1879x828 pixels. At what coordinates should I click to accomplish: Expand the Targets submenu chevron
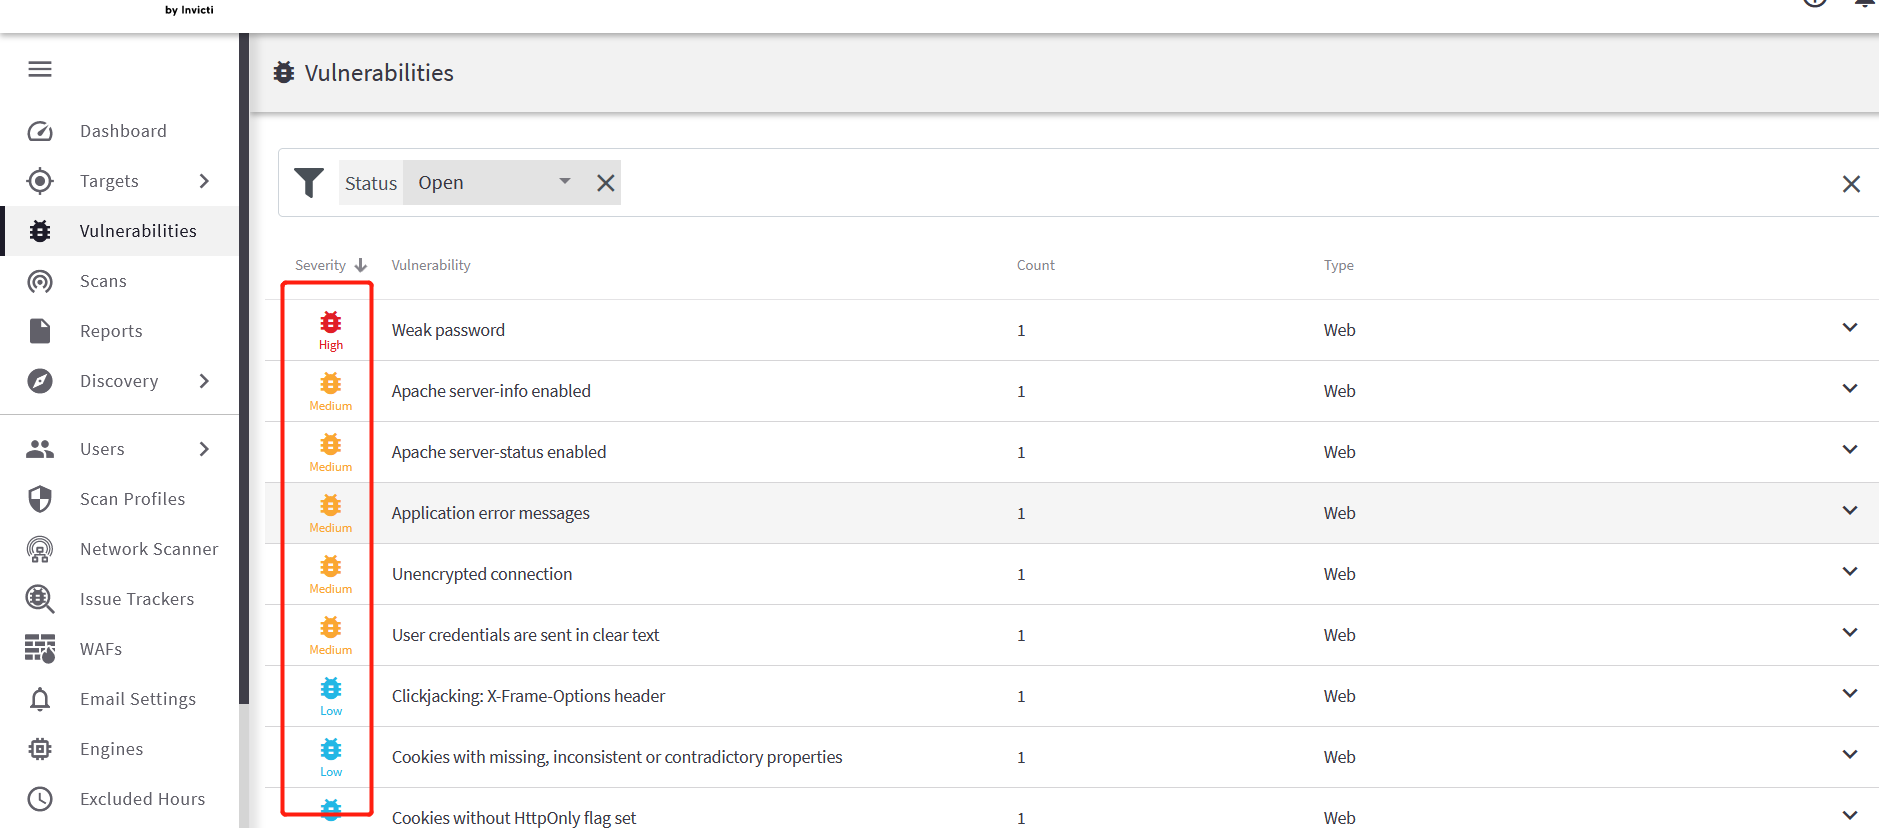(204, 181)
